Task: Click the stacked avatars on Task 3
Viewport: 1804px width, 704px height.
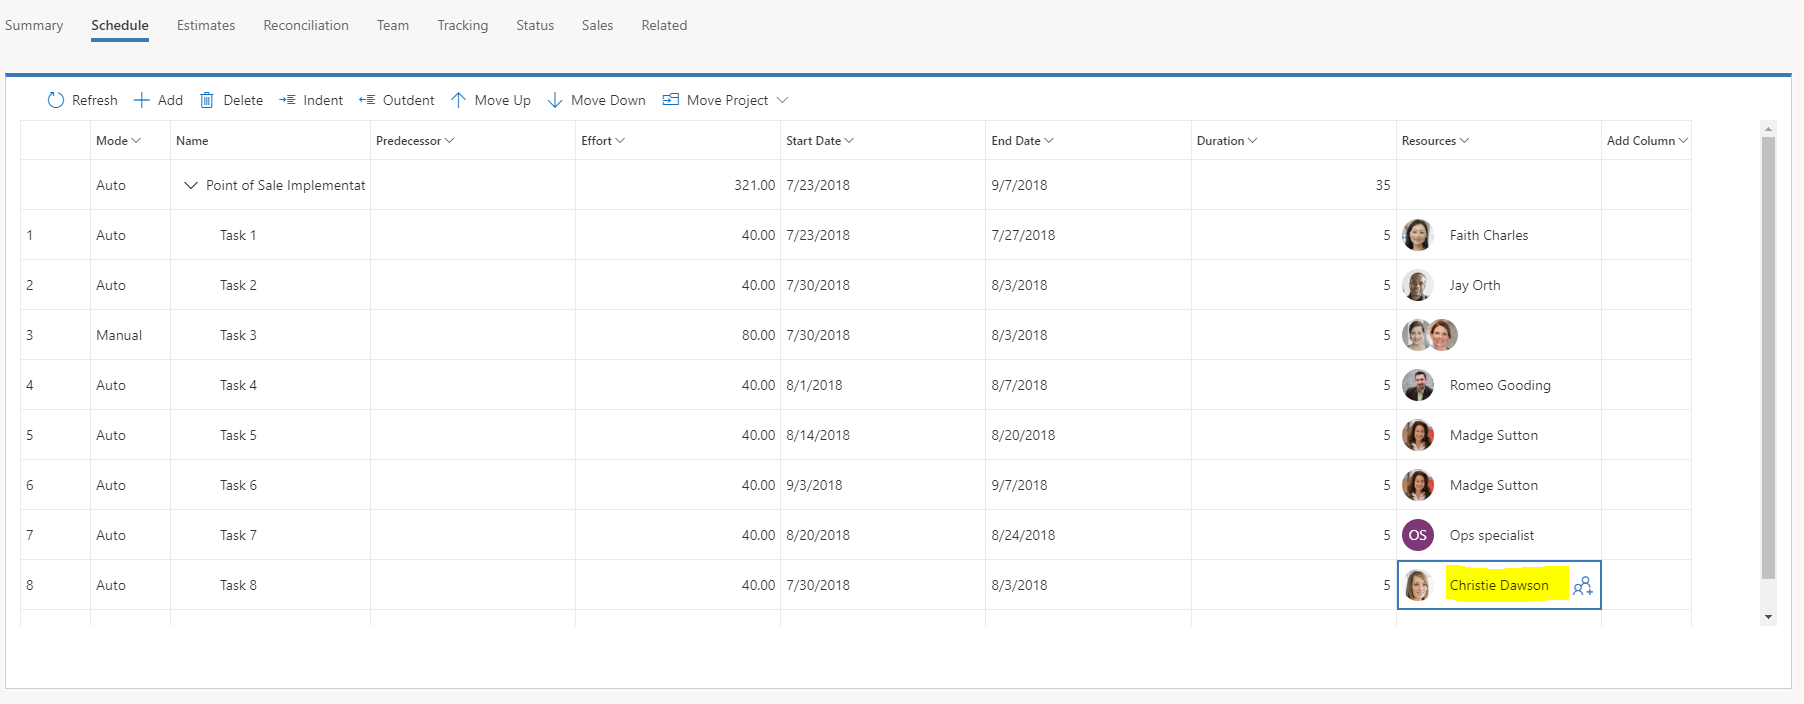Action: 1430,335
